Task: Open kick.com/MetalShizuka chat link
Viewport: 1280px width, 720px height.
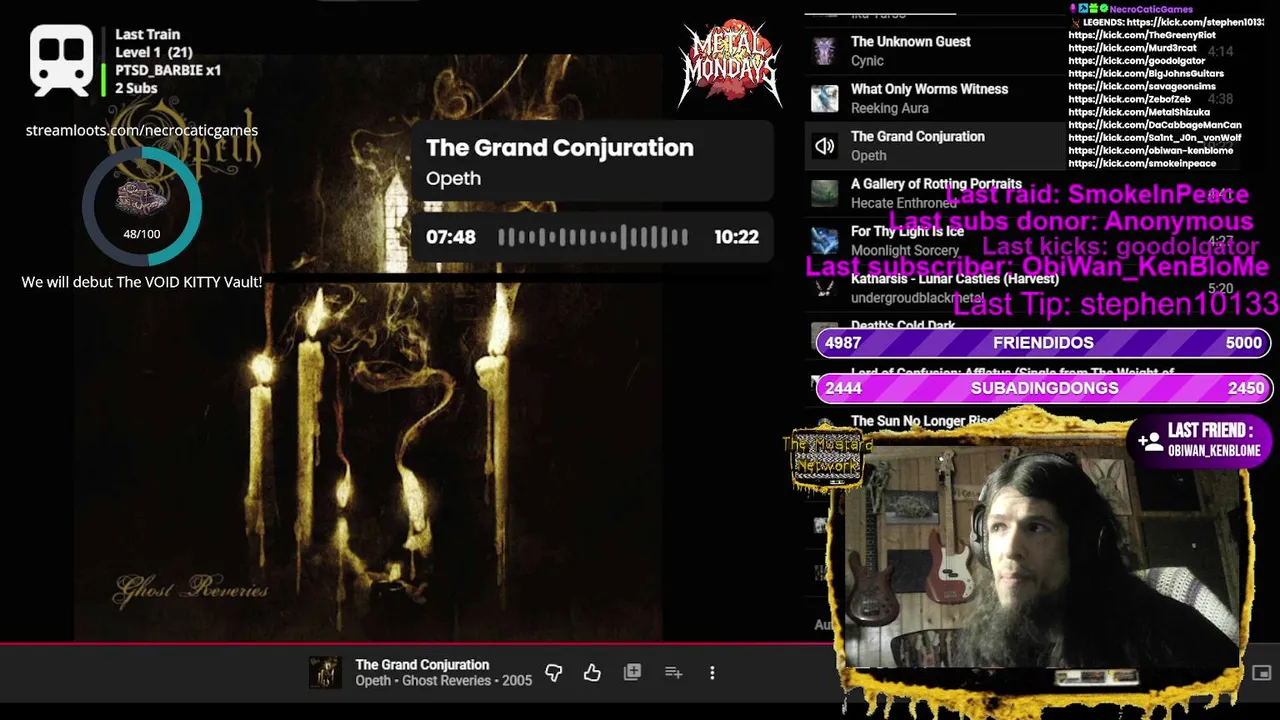Action: point(1139,113)
